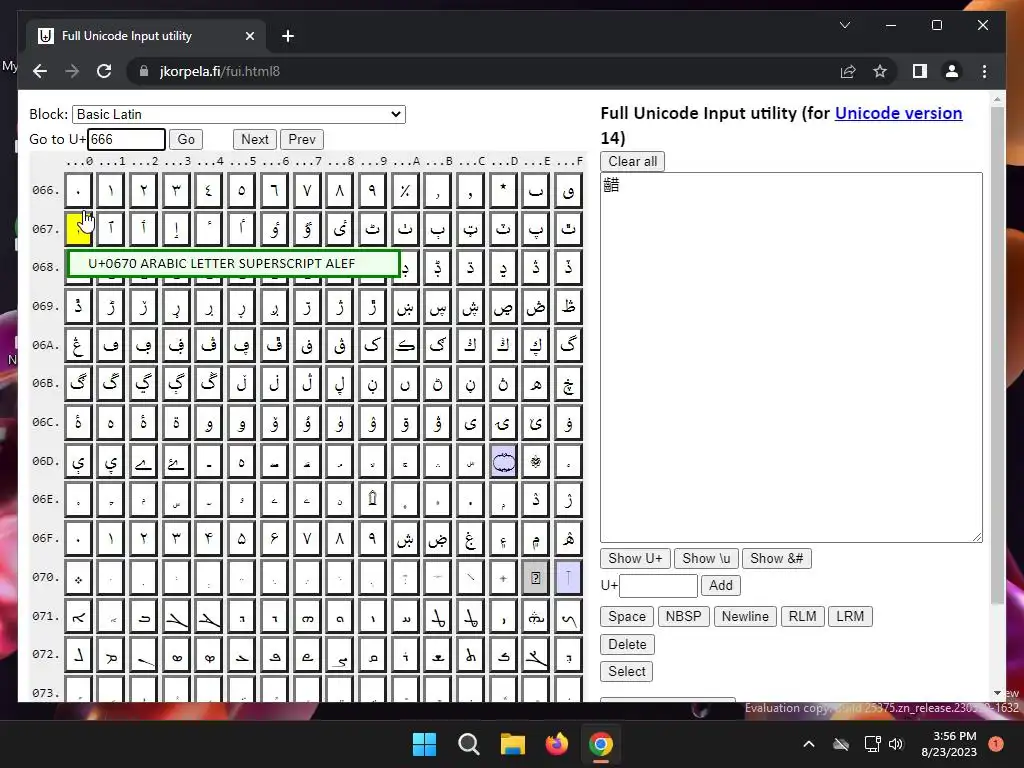Pick the Syriac end of paragraph cell U+0700
Viewport: 1024px width, 768px height.
pos(78,578)
